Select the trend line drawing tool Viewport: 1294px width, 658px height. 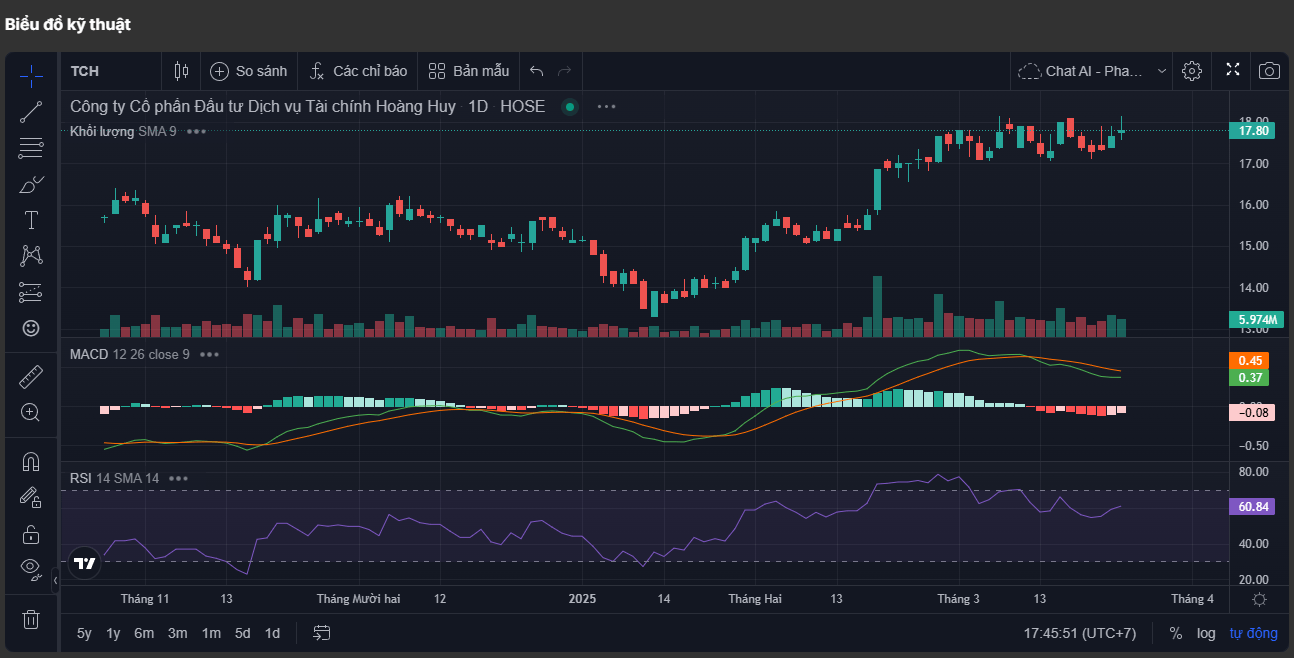[31, 112]
